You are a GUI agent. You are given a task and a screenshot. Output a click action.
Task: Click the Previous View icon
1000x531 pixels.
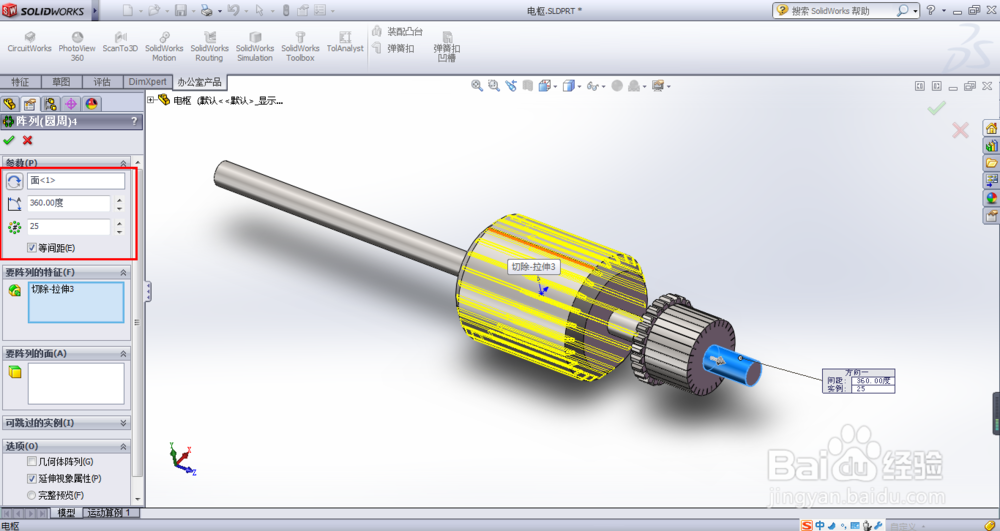(x=511, y=85)
